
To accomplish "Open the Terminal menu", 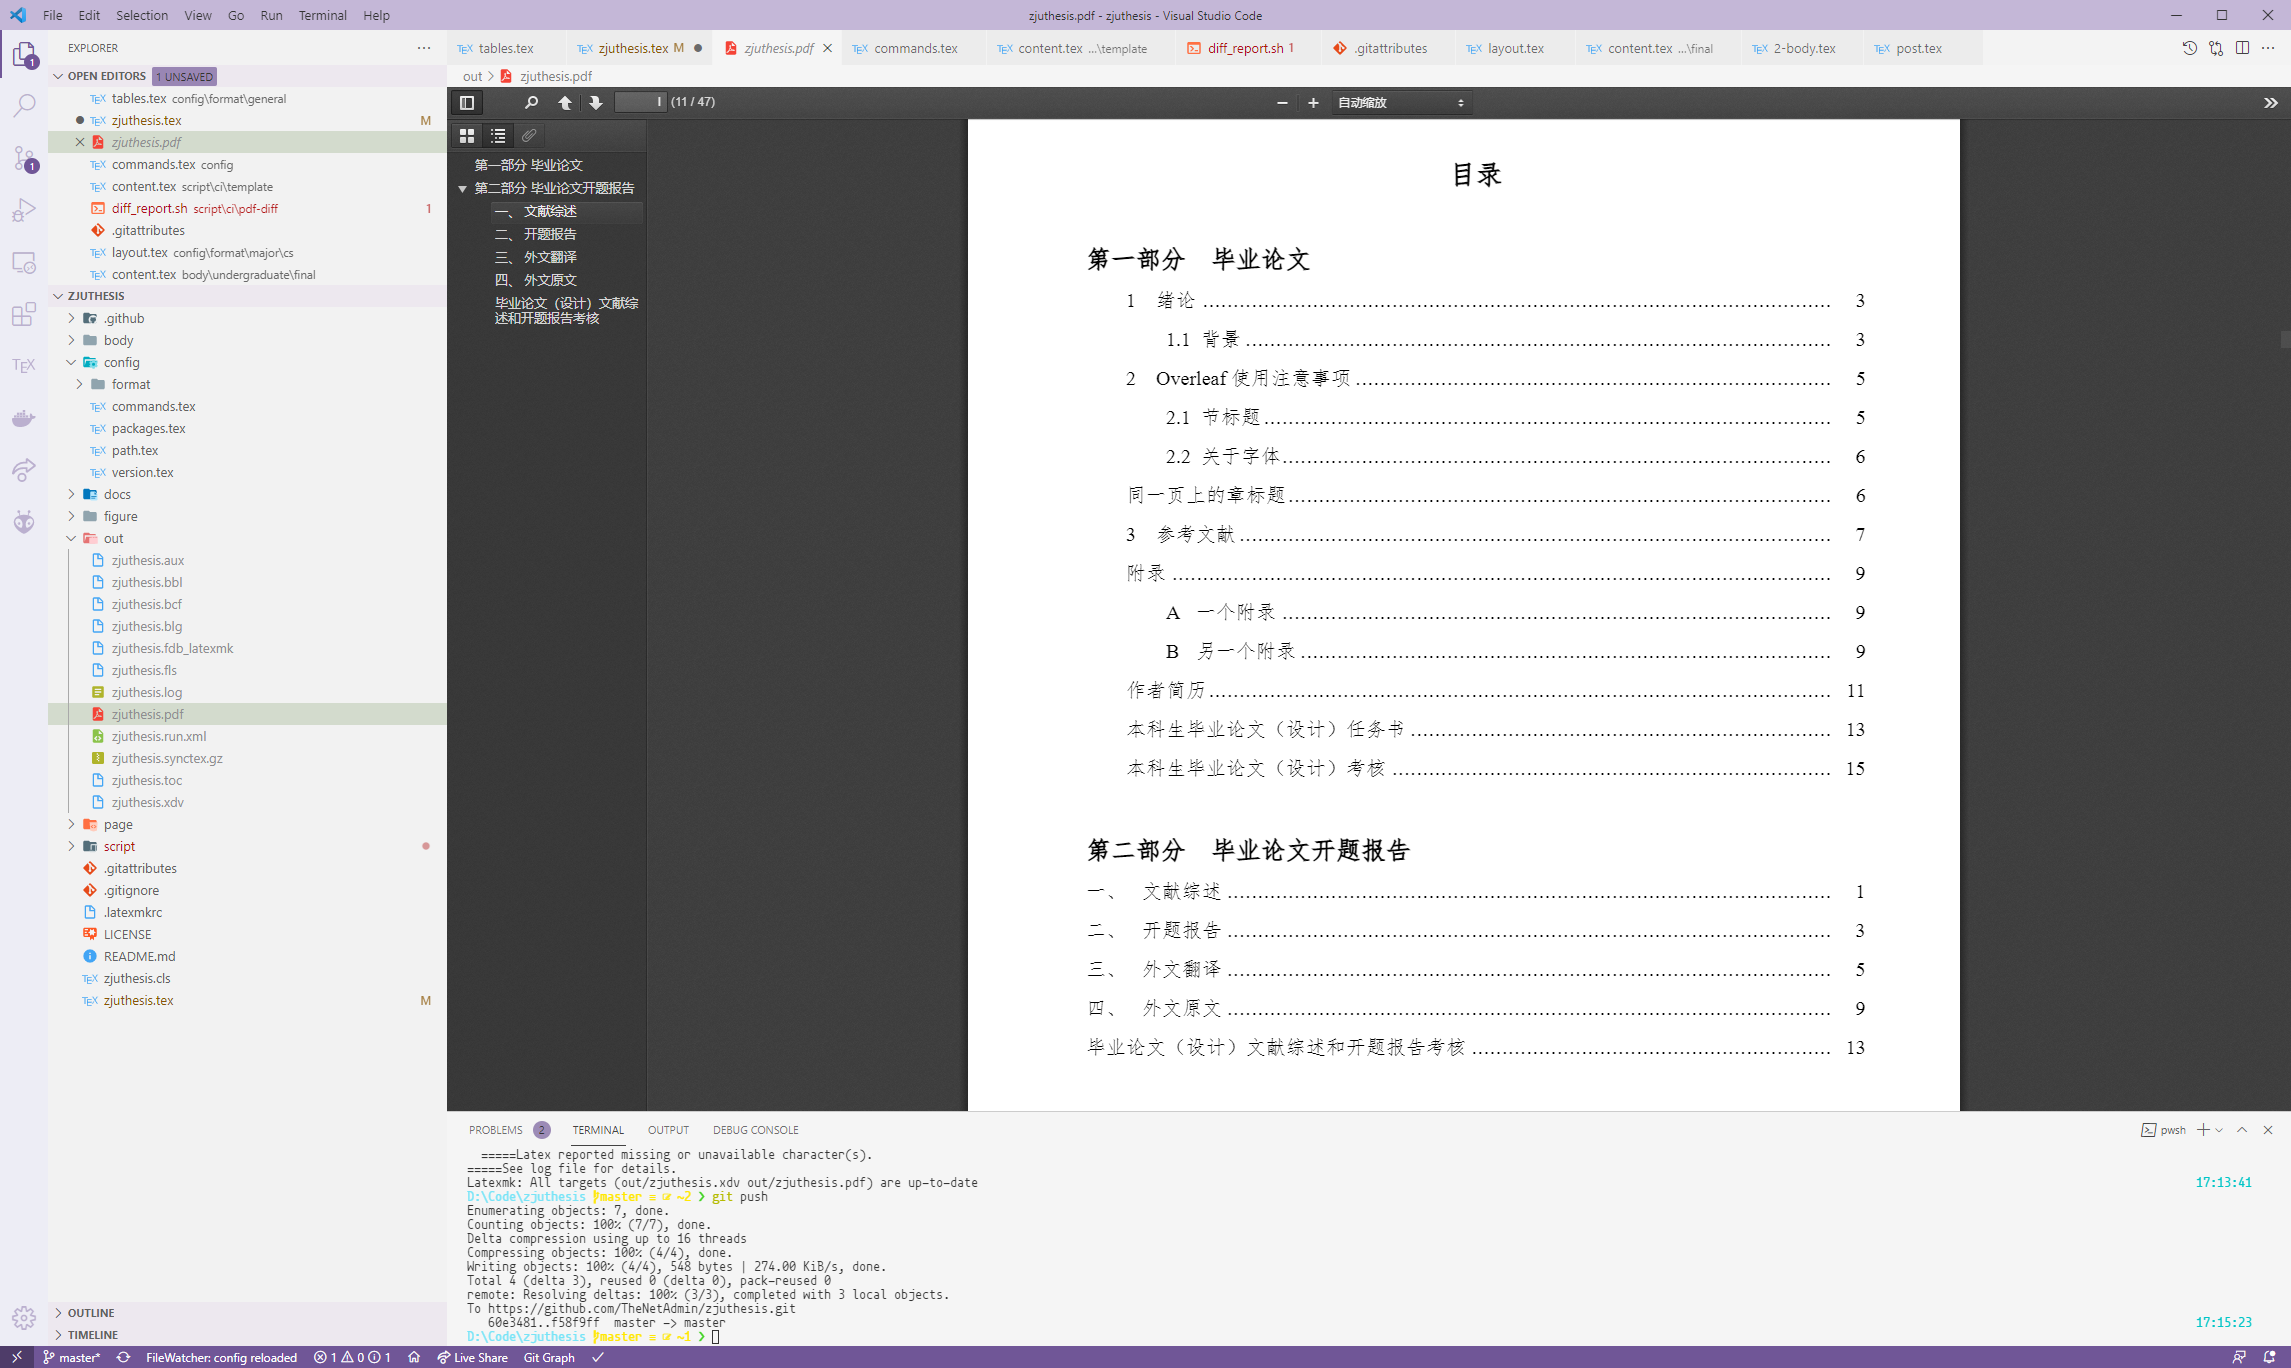I will 322,15.
